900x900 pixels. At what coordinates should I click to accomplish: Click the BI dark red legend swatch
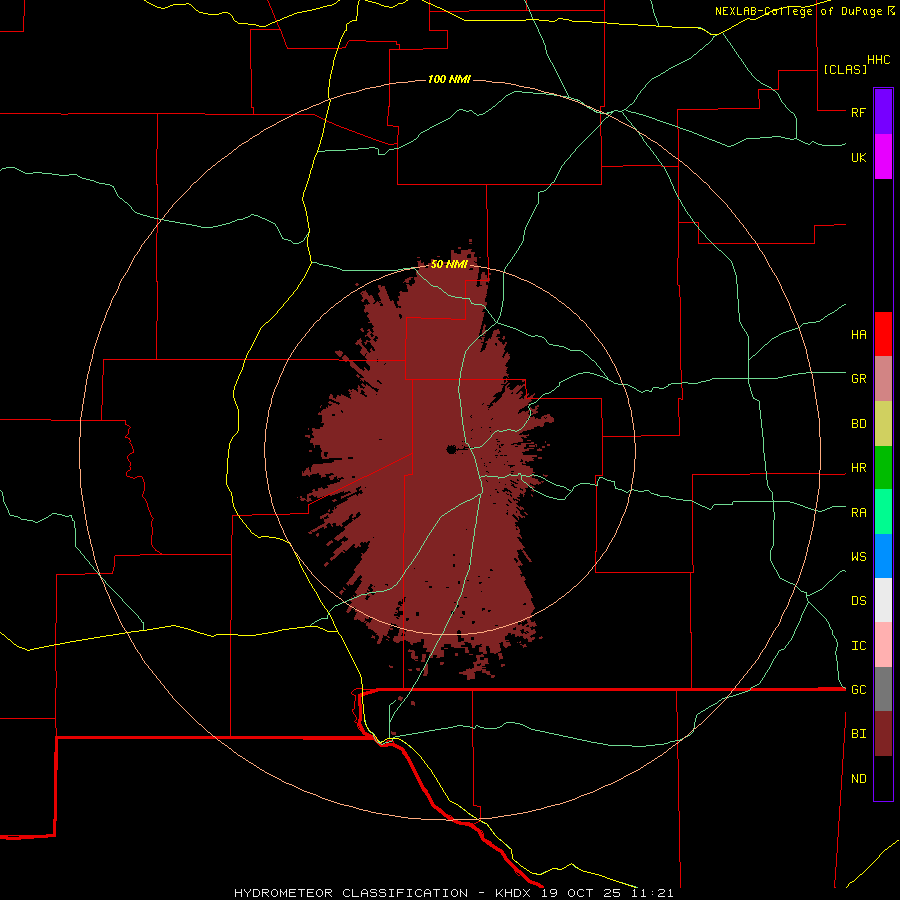pos(883,734)
